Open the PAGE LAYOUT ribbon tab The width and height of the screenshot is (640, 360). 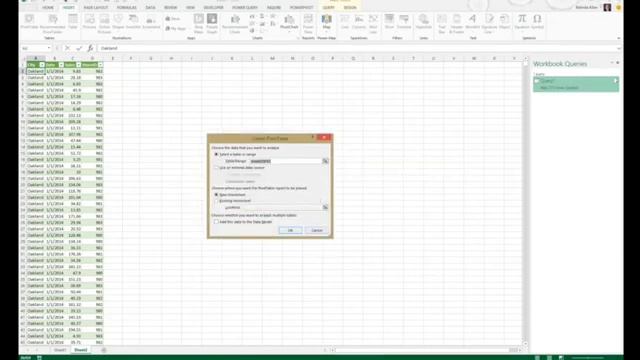tap(96, 8)
